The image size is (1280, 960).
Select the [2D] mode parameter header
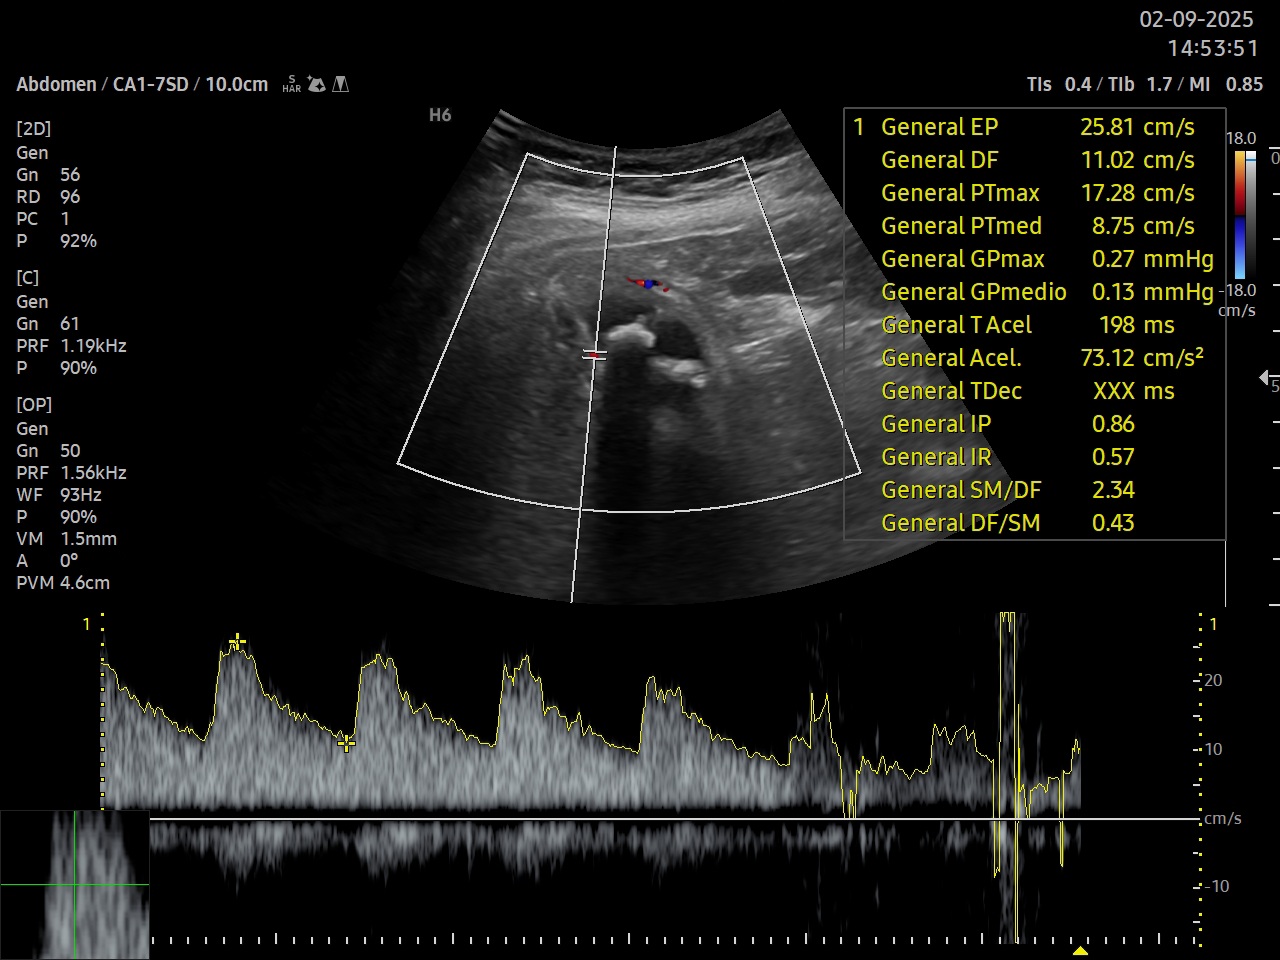33,129
